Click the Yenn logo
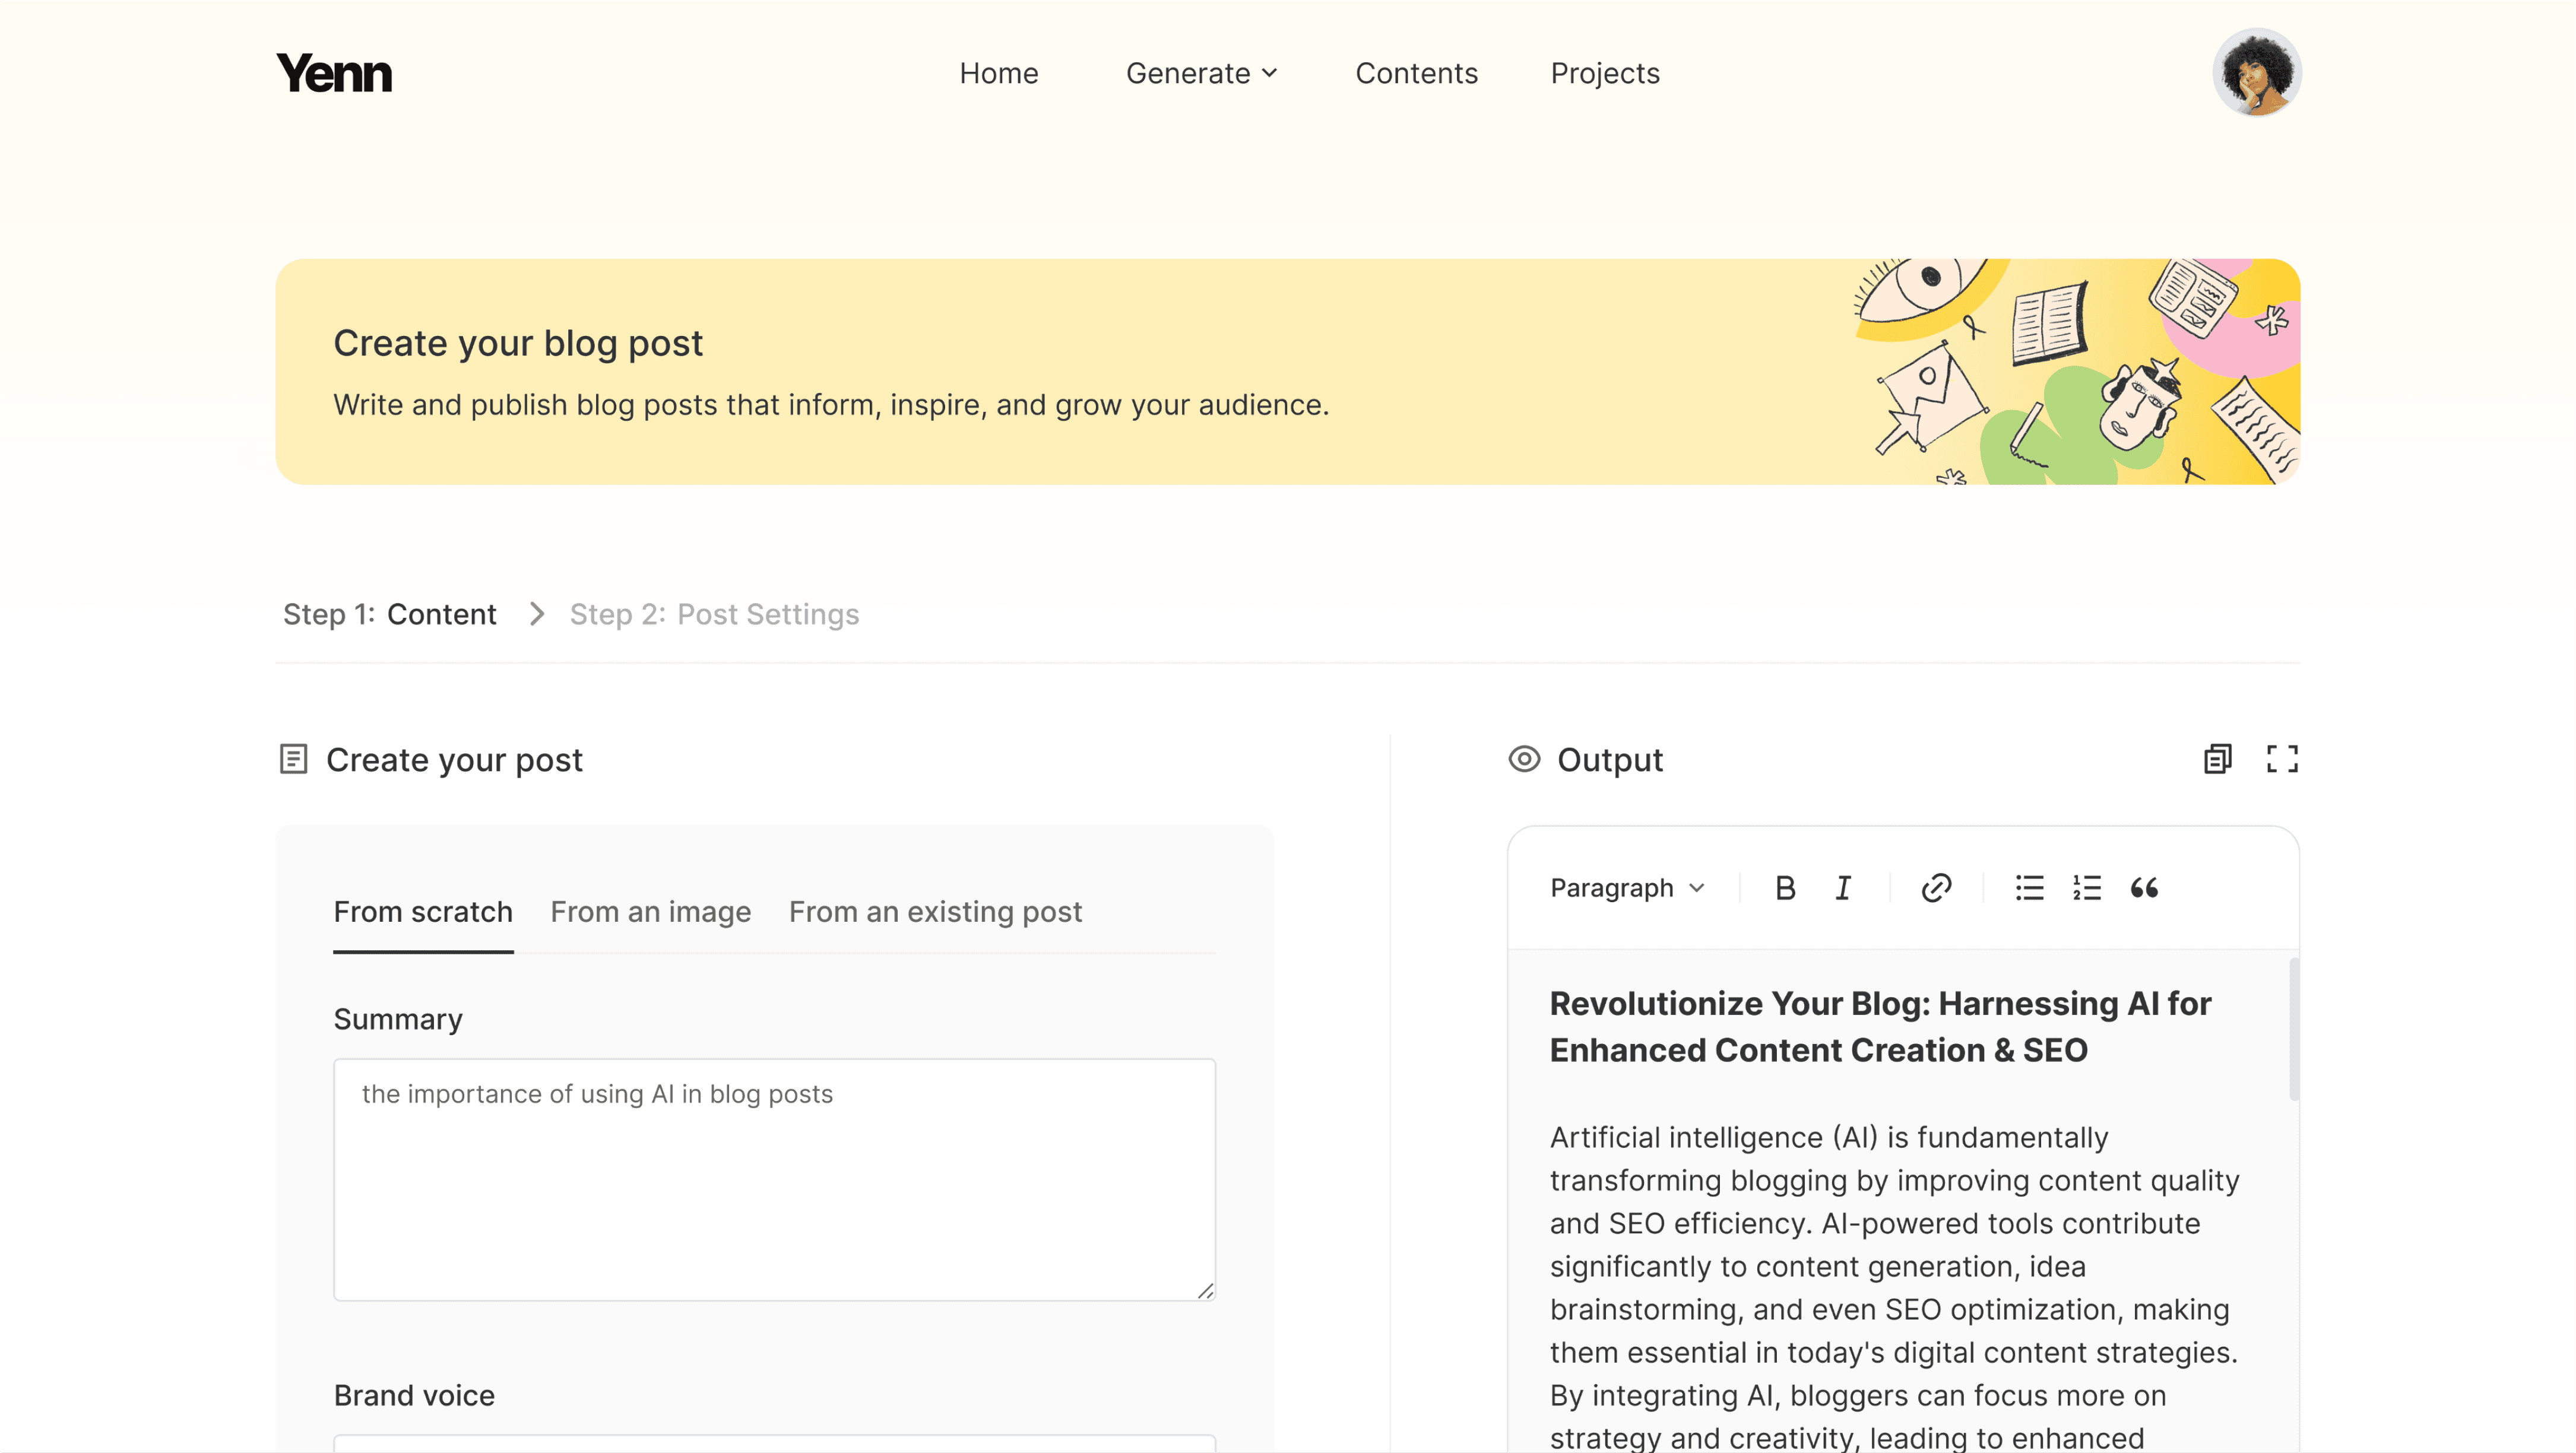2576x1453 pixels. 334,73
